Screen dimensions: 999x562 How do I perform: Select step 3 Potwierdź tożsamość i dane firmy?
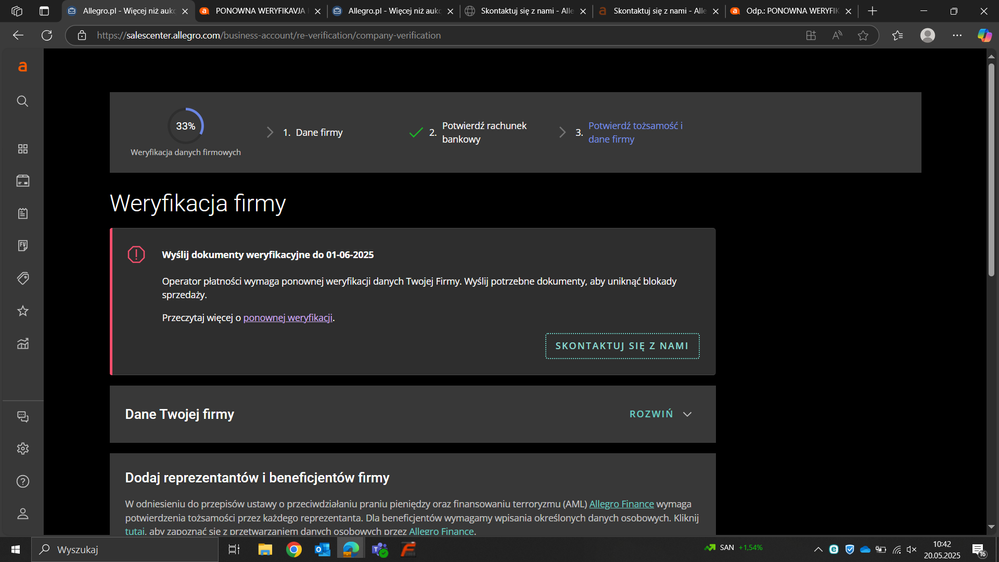[x=634, y=133]
